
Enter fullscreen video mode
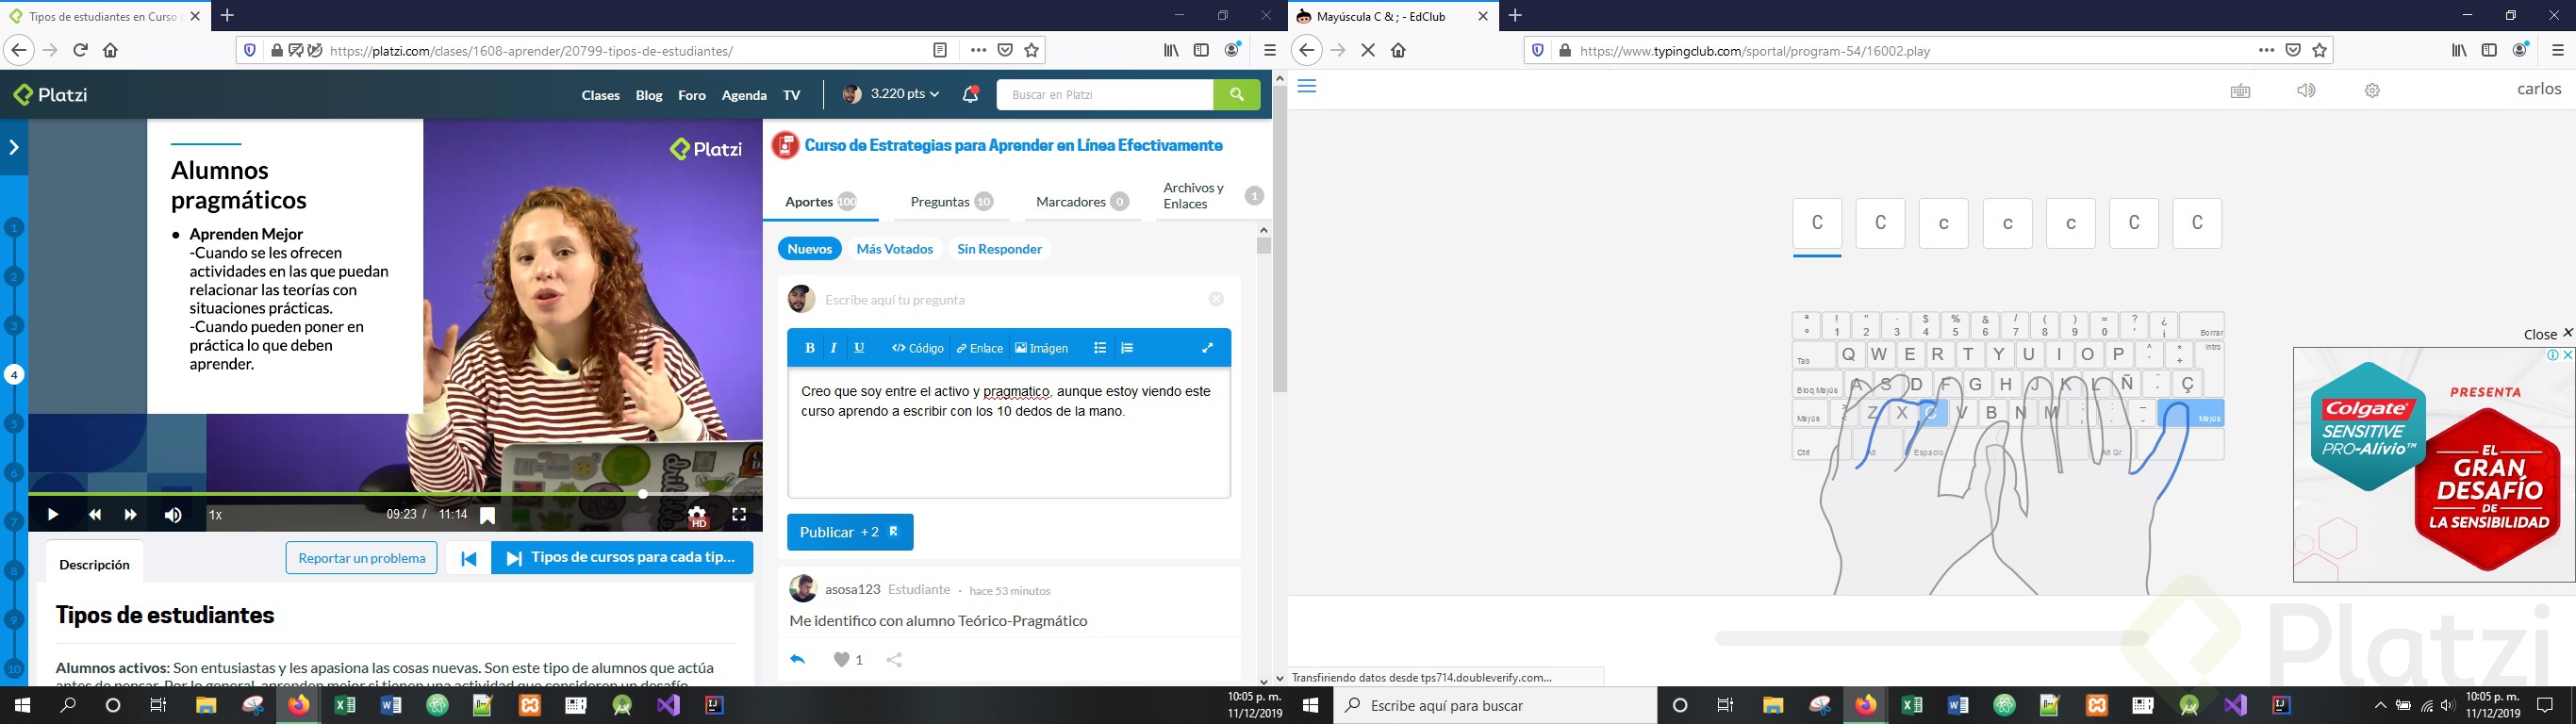(x=739, y=514)
